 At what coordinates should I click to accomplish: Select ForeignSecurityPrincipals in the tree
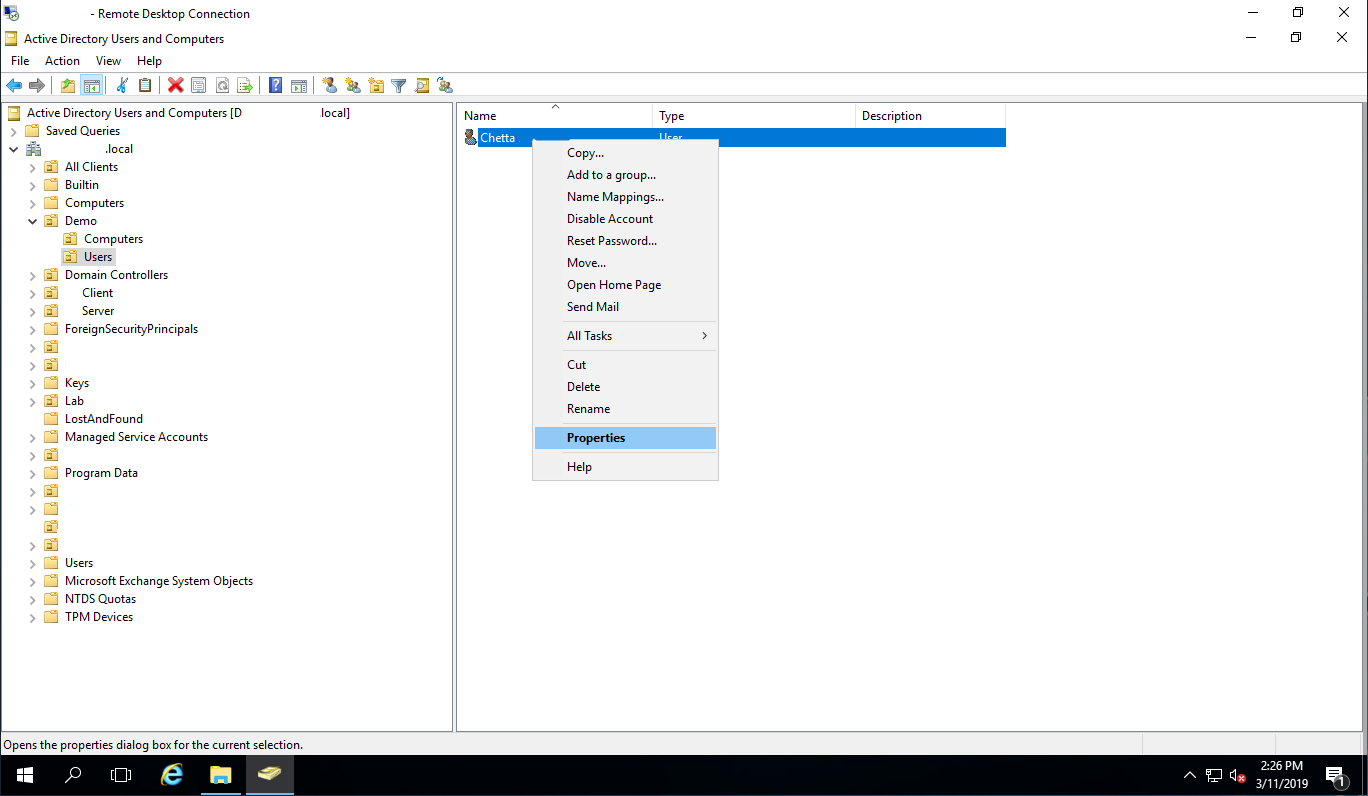click(x=131, y=329)
